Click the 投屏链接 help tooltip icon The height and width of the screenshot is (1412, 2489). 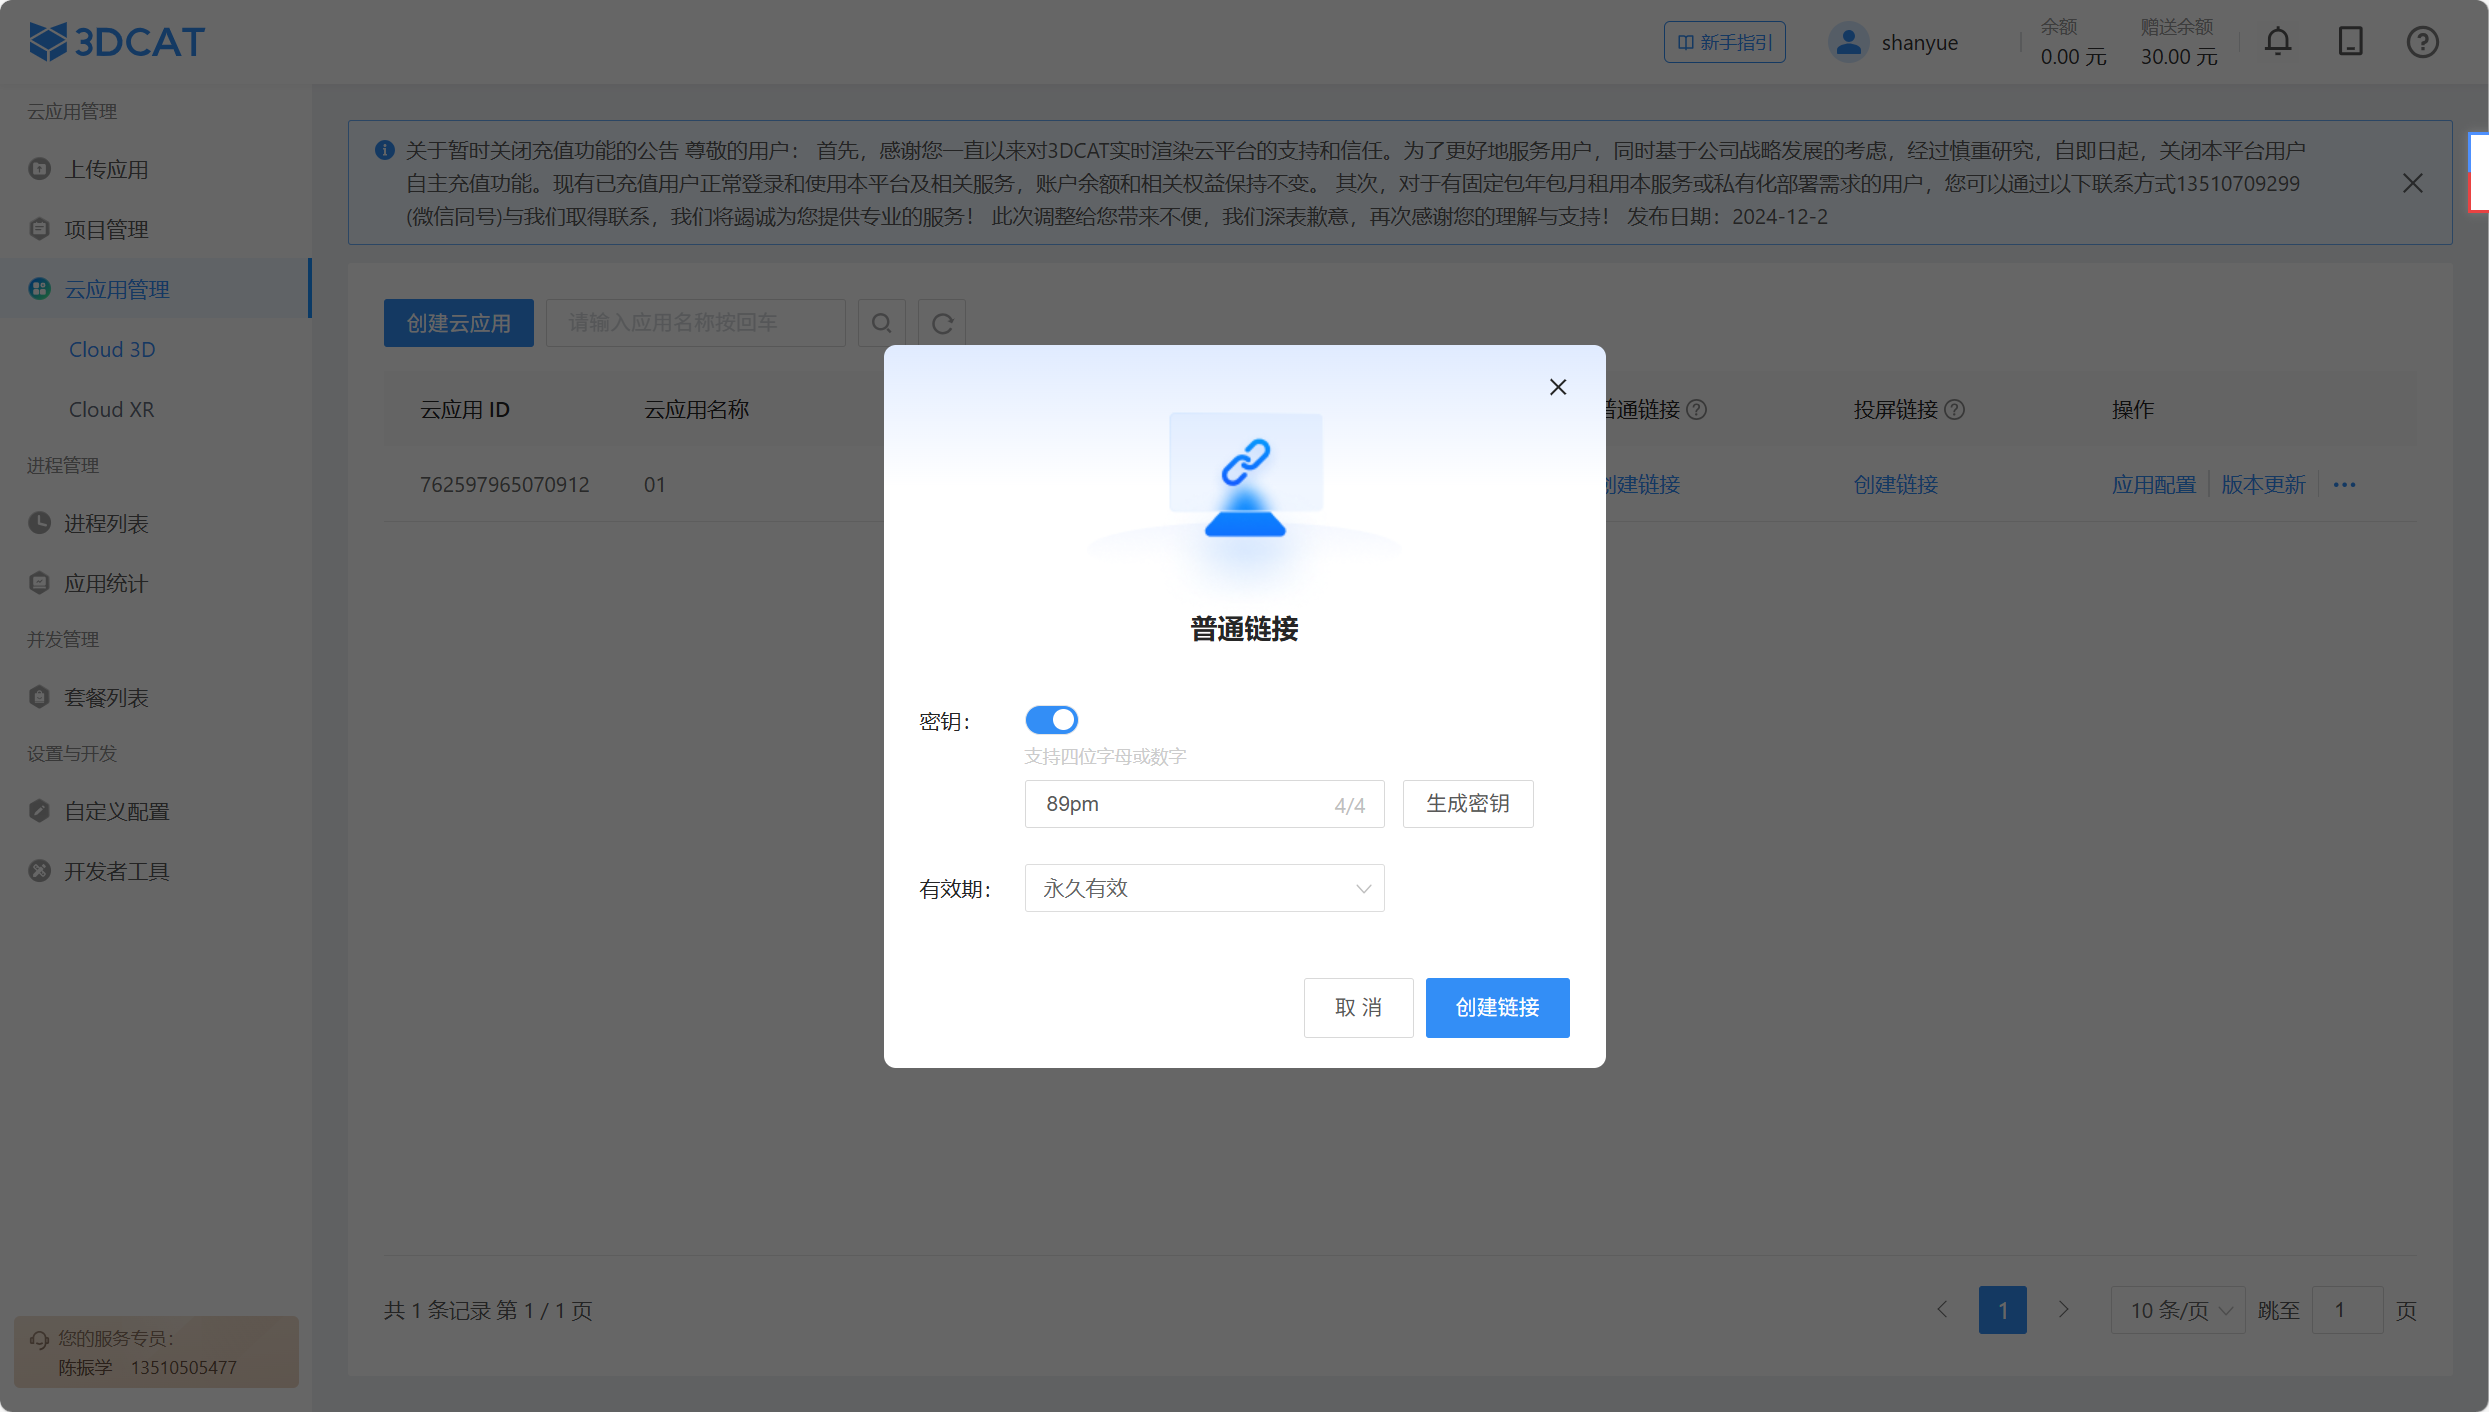coord(1954,409)
